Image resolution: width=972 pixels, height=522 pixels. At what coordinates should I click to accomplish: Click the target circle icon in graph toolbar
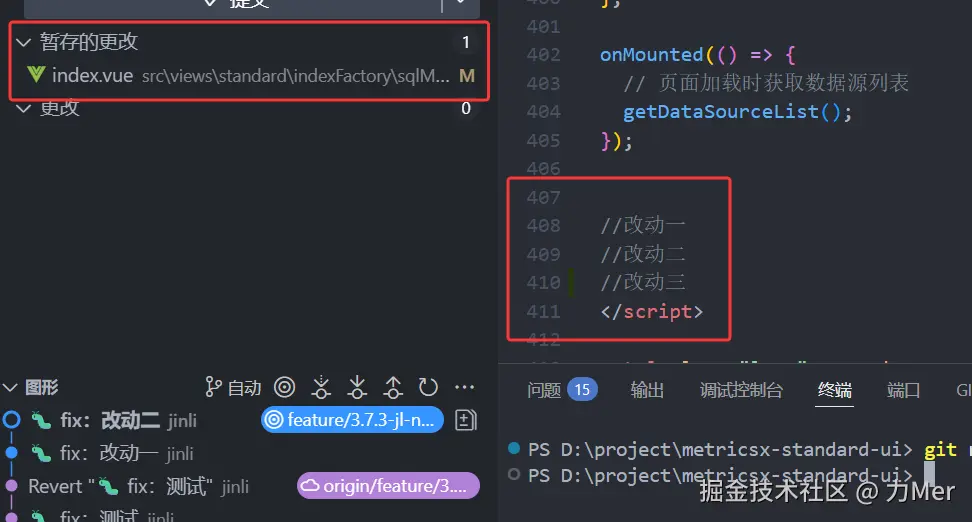(x=285, y=387)
